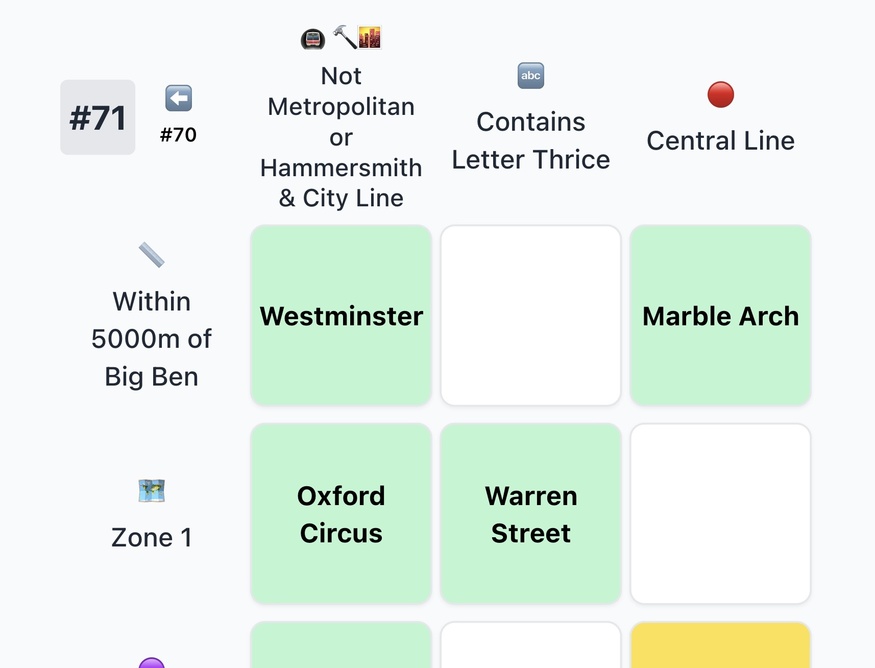875x668 pixels.
Task: Select the Marble Arch cell
Action: point(720,316)
